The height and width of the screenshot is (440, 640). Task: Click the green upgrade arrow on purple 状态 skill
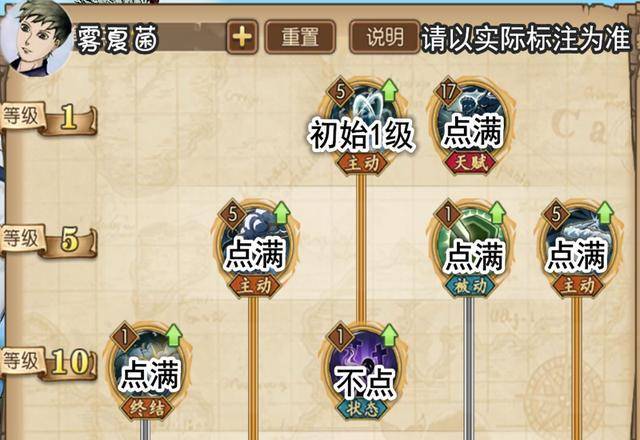[x=389, y=335]
